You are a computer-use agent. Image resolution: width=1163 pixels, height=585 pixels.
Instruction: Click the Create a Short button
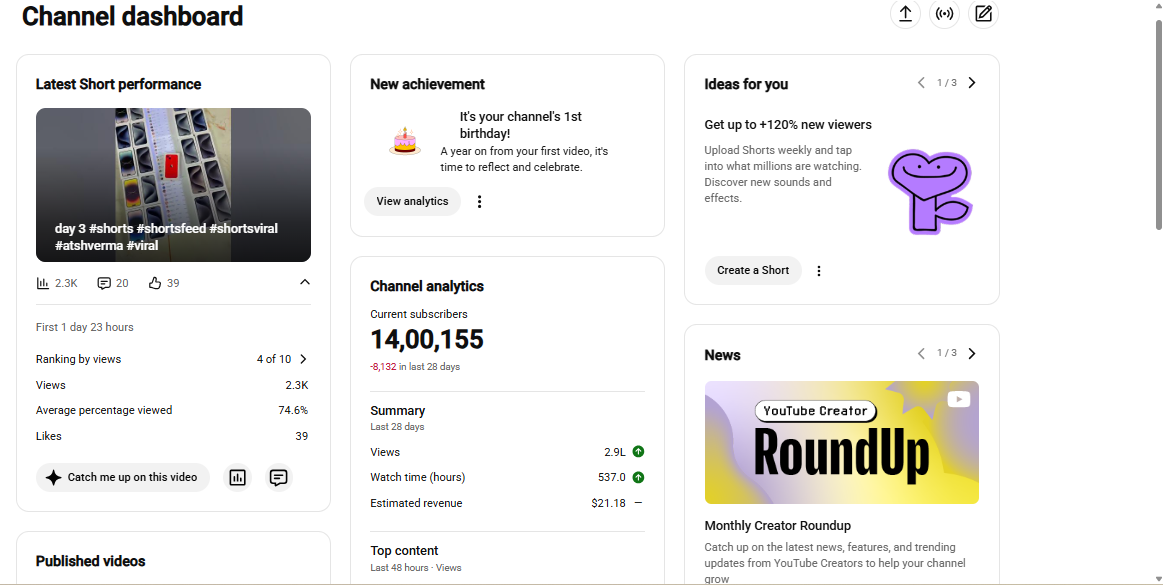753,270
